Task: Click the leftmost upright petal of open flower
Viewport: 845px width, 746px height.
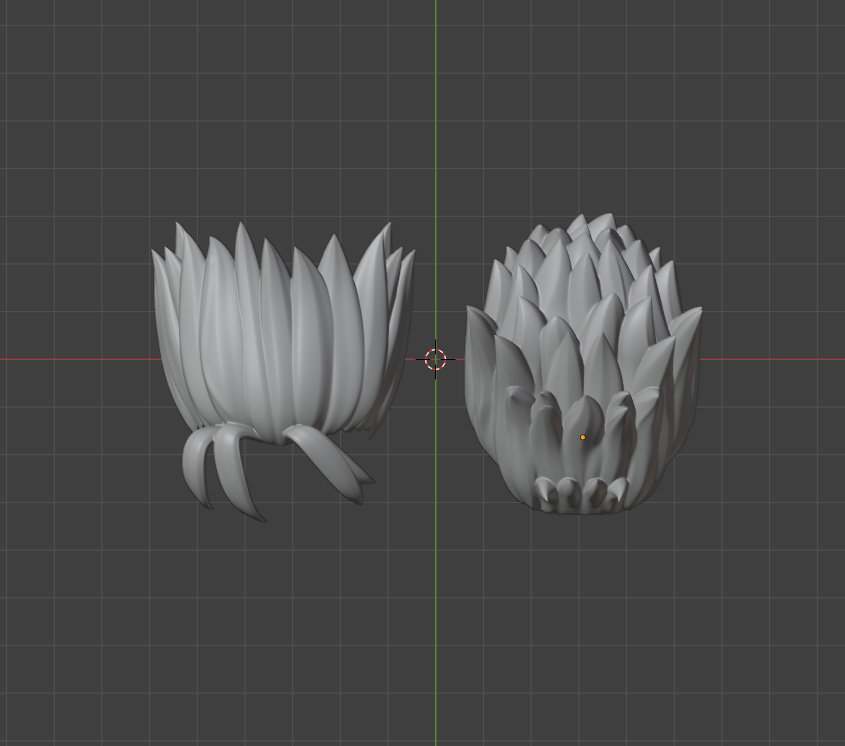Action: click(165, 320)
